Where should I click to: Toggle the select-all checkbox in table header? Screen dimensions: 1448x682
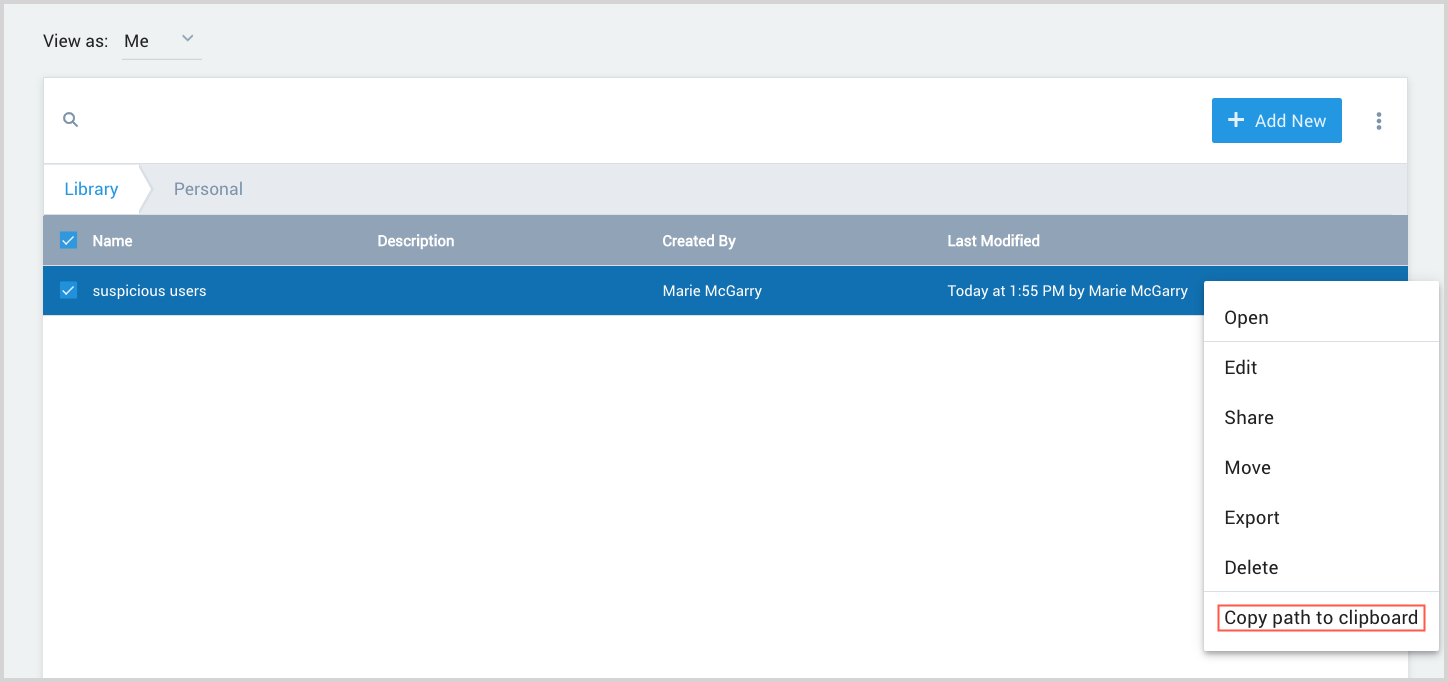pos(68,240)
